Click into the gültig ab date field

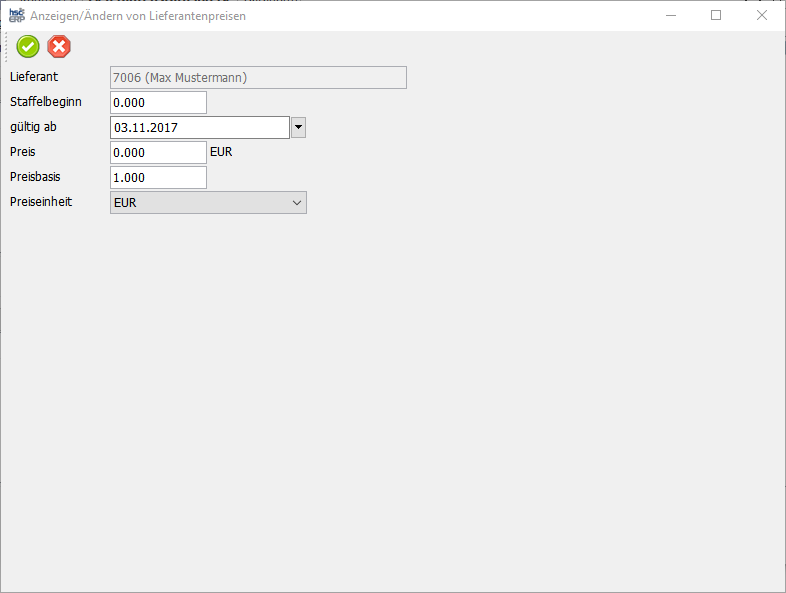(199, 128)
